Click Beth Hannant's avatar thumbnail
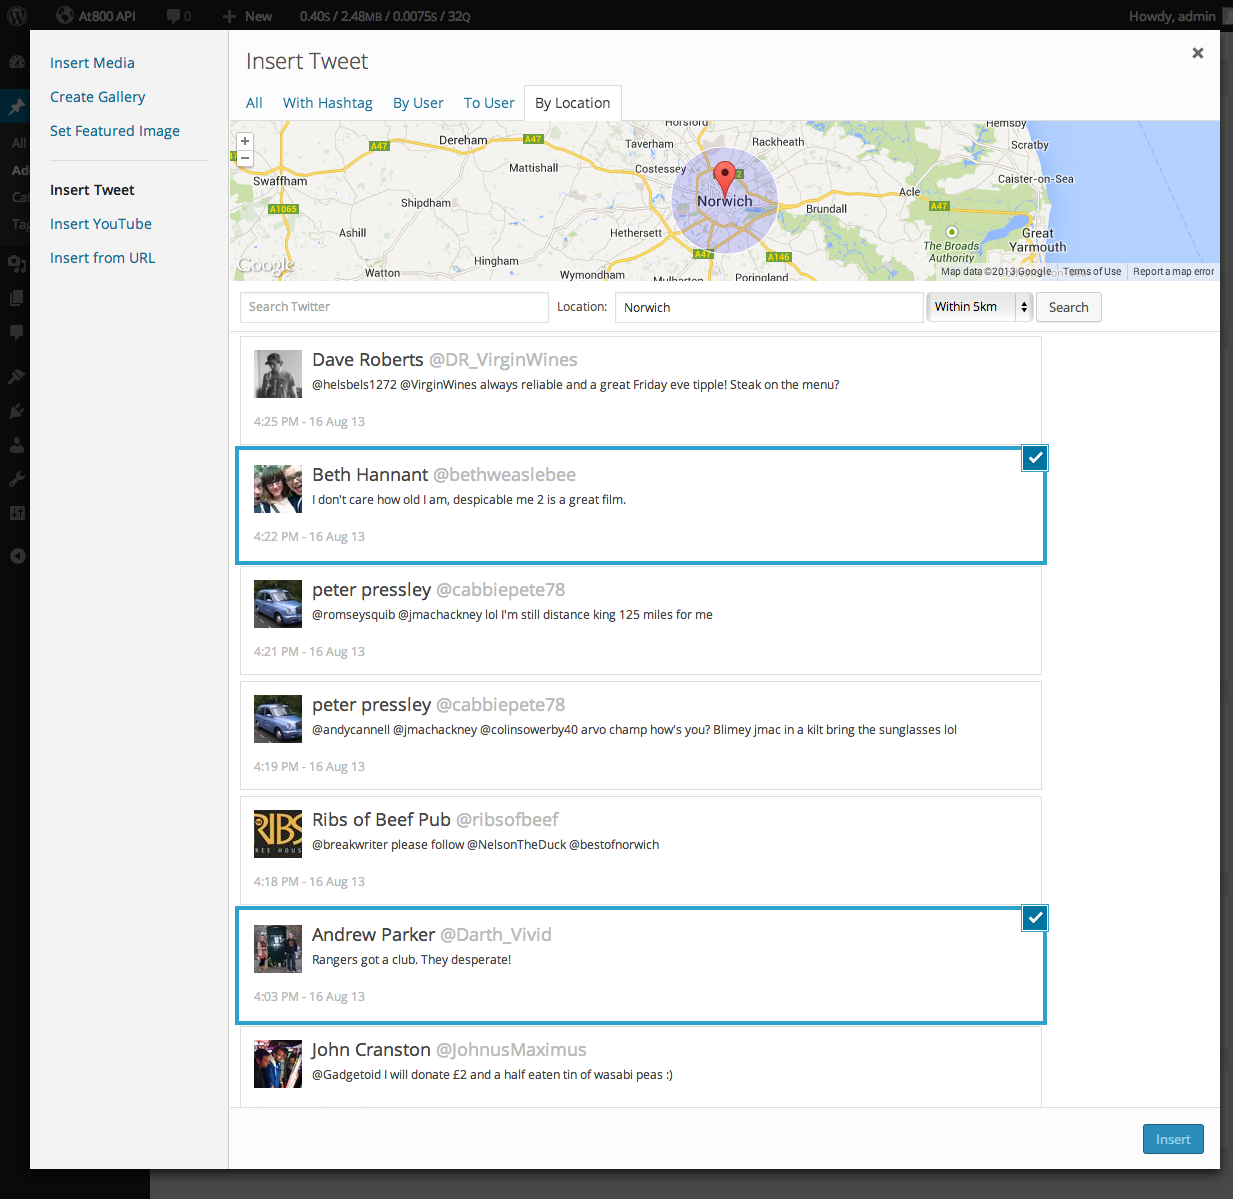The width and height of the screenshot is (1233, 1199). tap(278, 489)
